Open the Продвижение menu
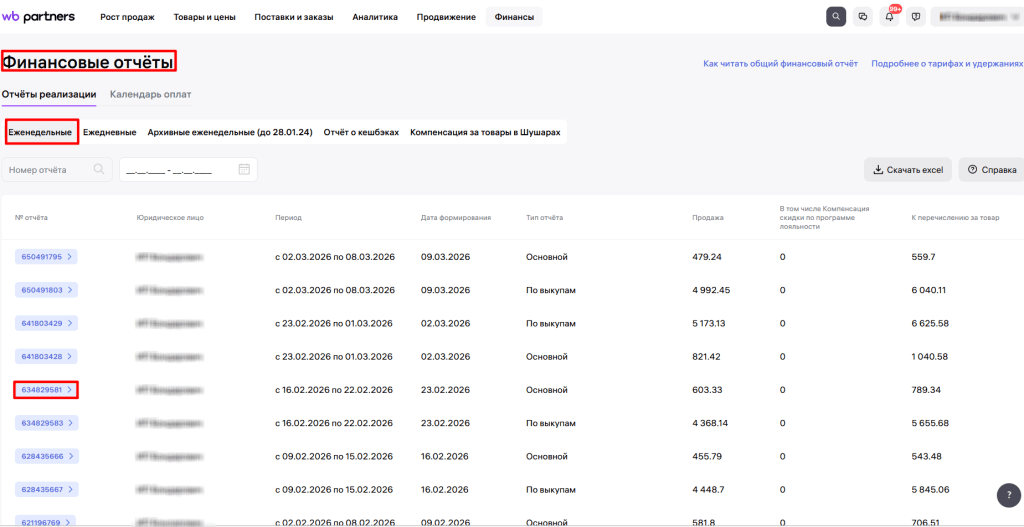 click(x=446, y=17)
